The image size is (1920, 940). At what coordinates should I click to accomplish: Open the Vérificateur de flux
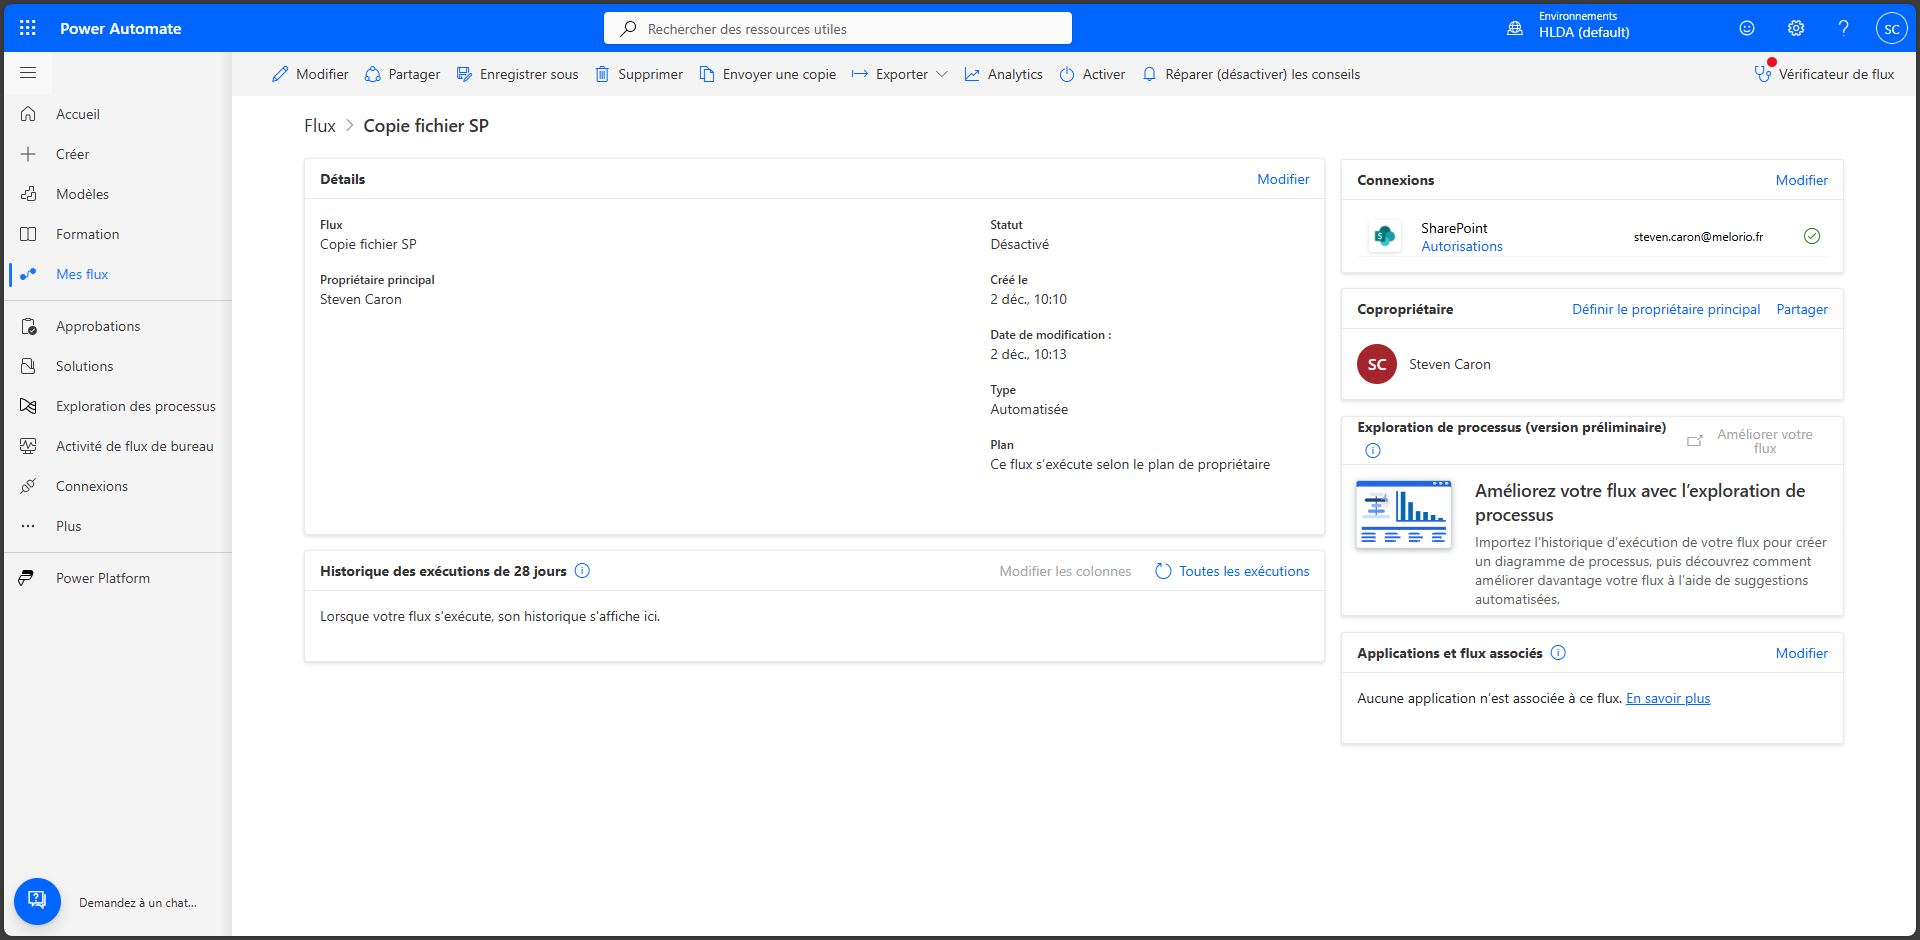coord(1825,74)
